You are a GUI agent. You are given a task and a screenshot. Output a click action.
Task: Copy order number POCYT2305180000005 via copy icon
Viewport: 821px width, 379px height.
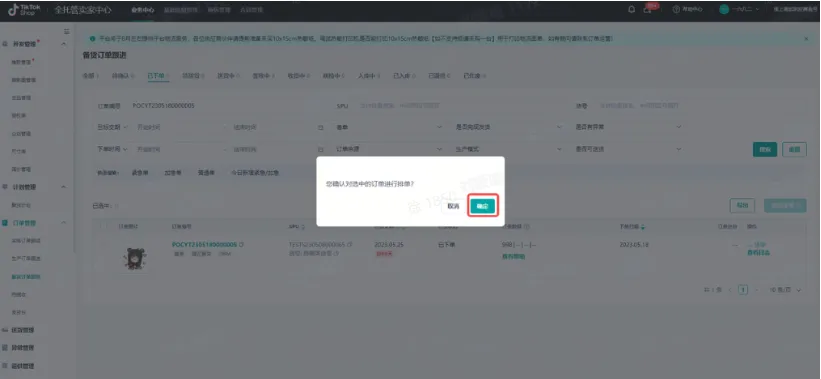[242, 244]
